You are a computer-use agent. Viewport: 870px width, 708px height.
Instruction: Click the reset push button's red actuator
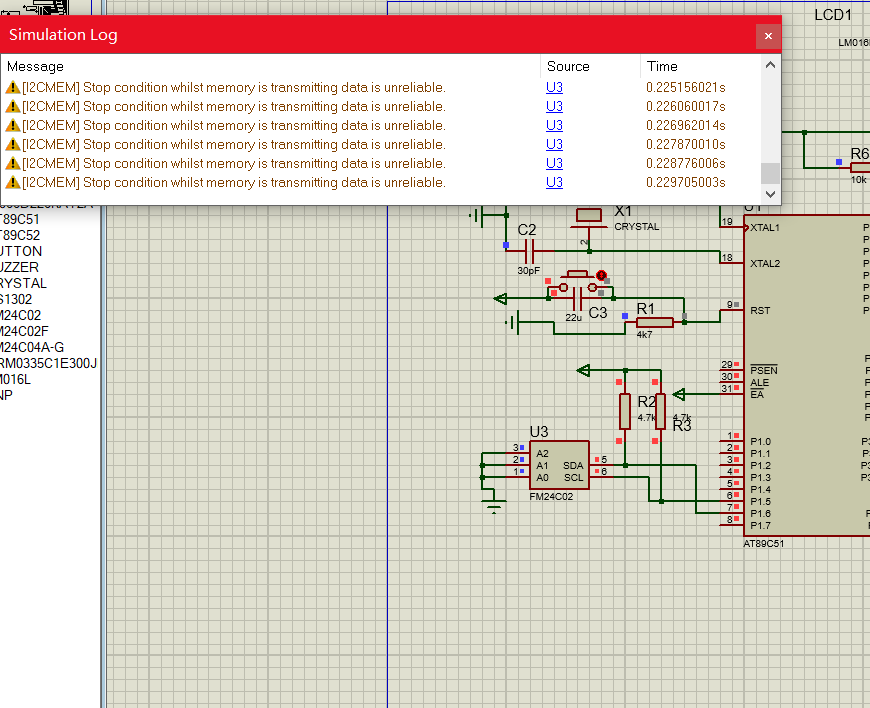(601, 275)
